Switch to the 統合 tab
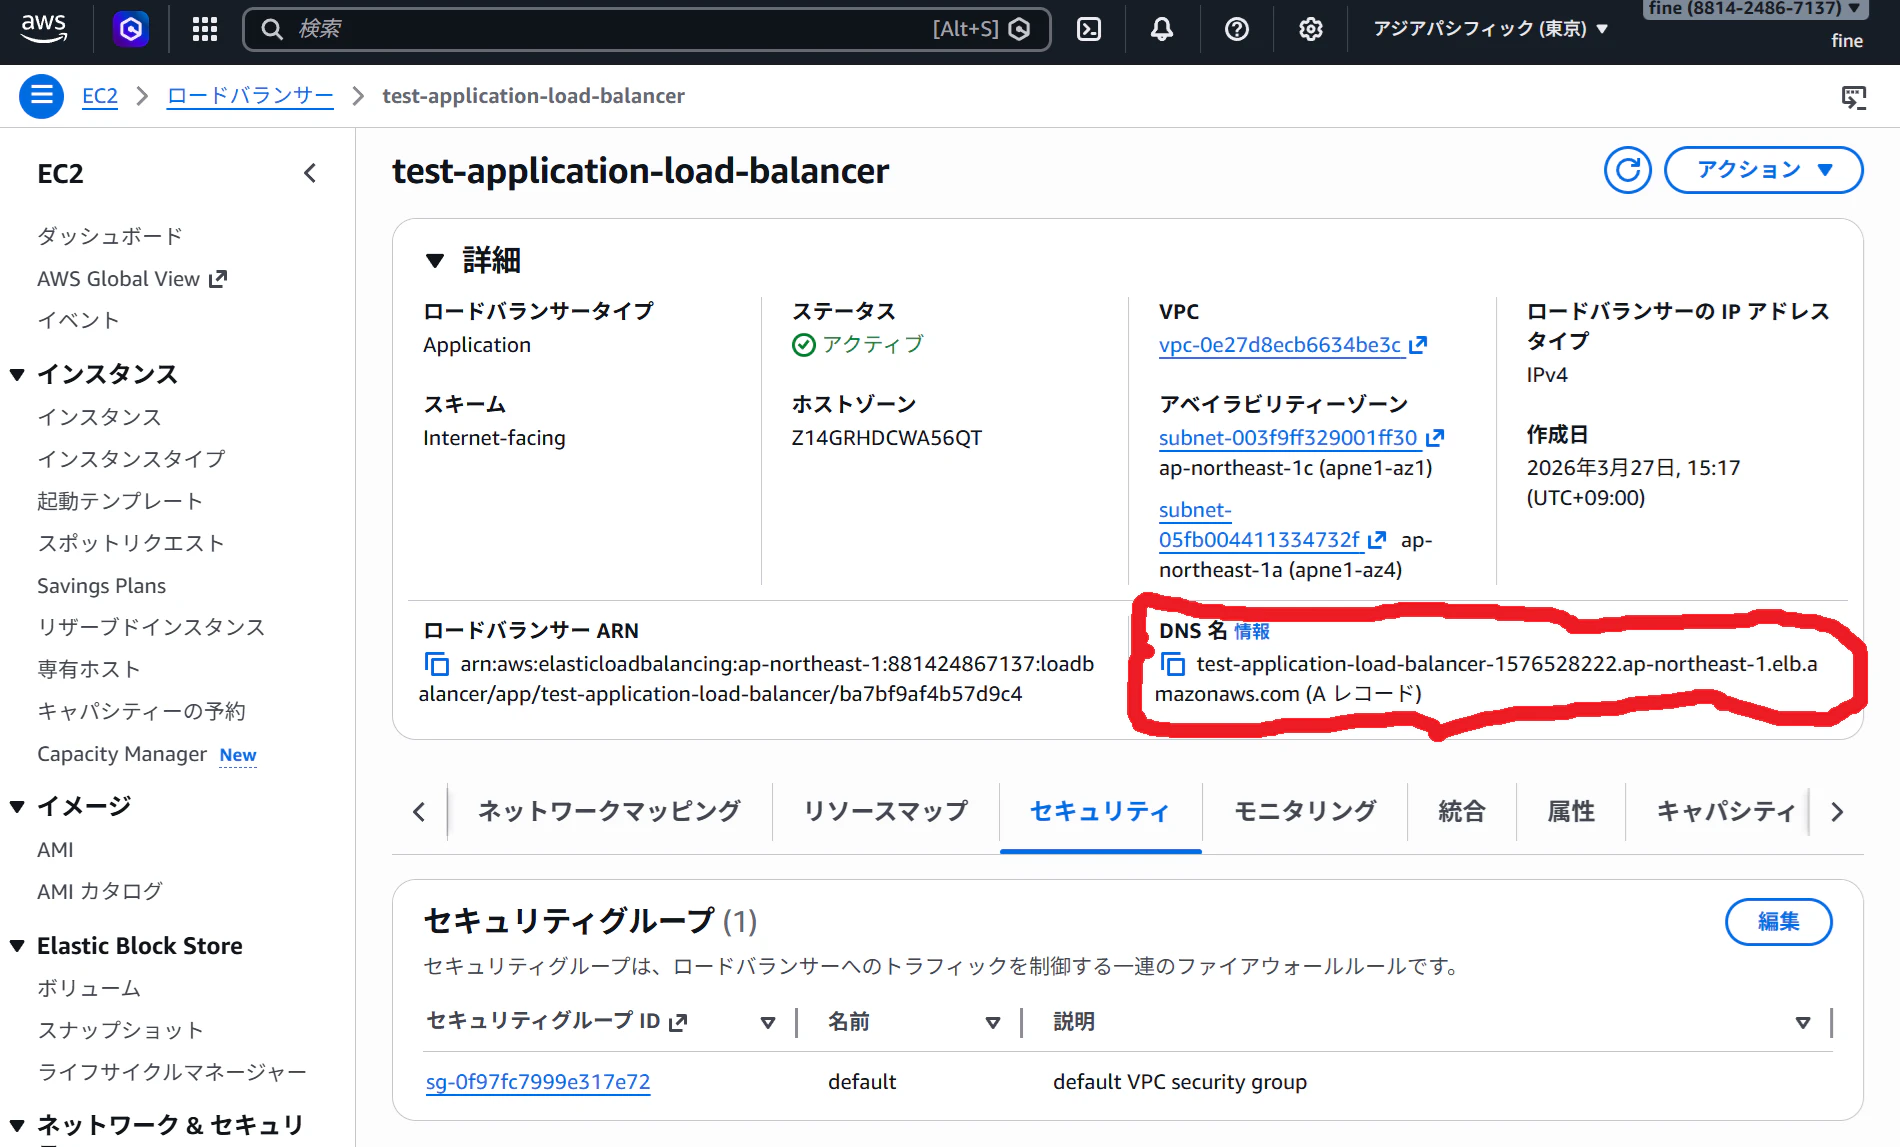The height and width of the screenshot is (1147, 1900). 1462,811
